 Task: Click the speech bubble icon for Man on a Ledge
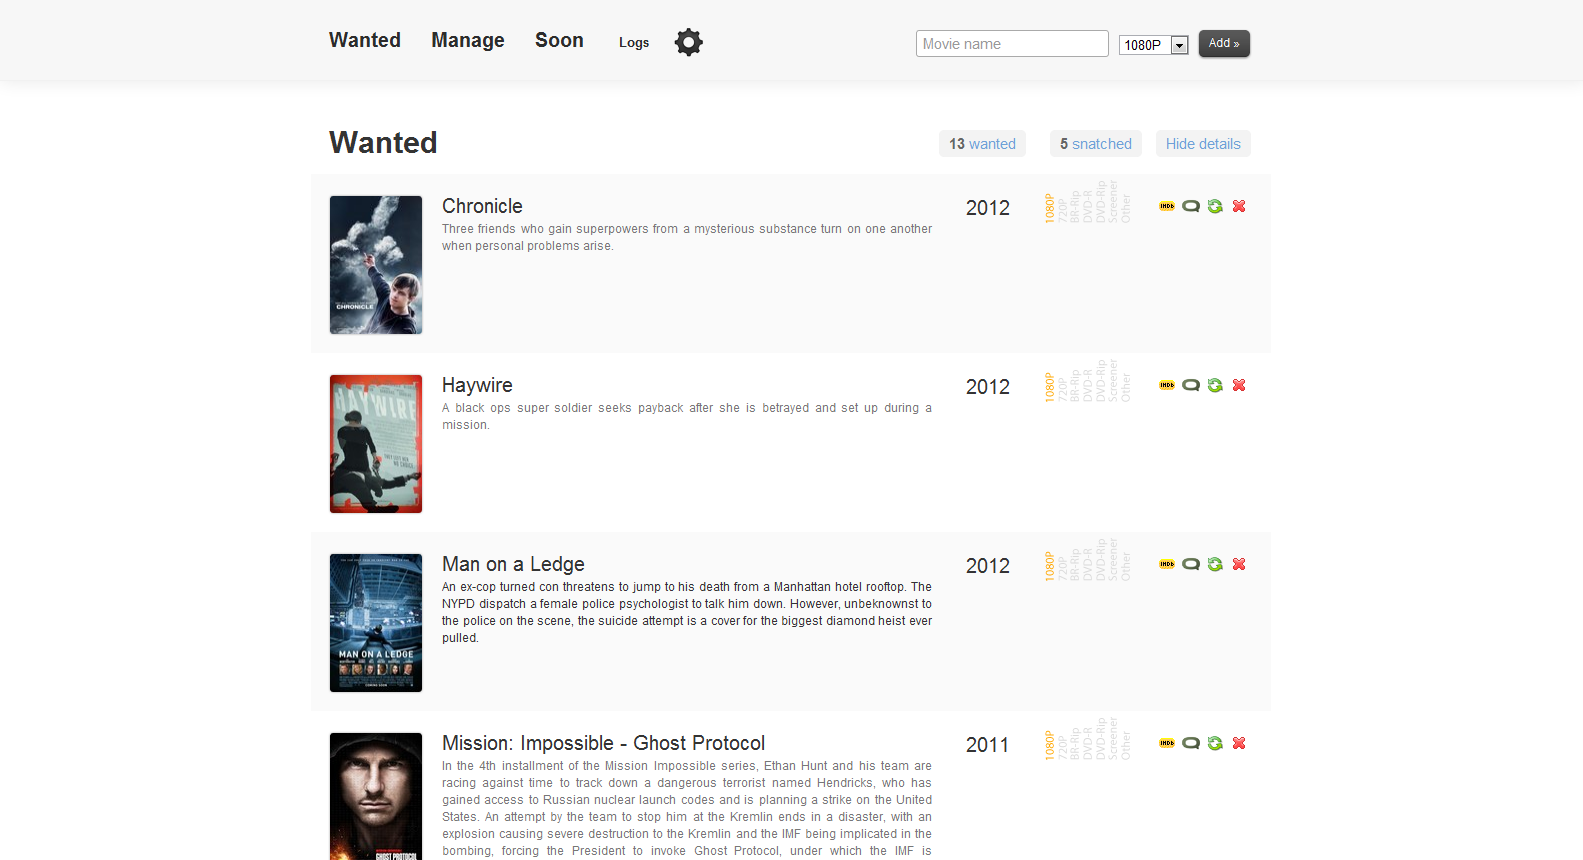point(1191,564)
